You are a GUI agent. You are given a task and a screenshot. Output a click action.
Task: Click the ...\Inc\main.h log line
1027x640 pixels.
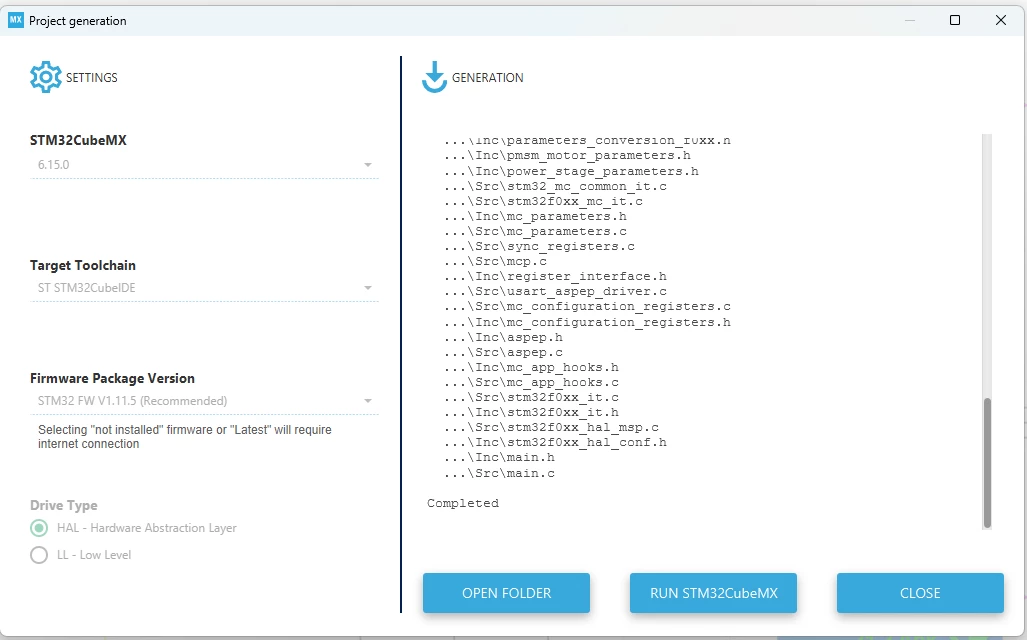pos(499,457)
